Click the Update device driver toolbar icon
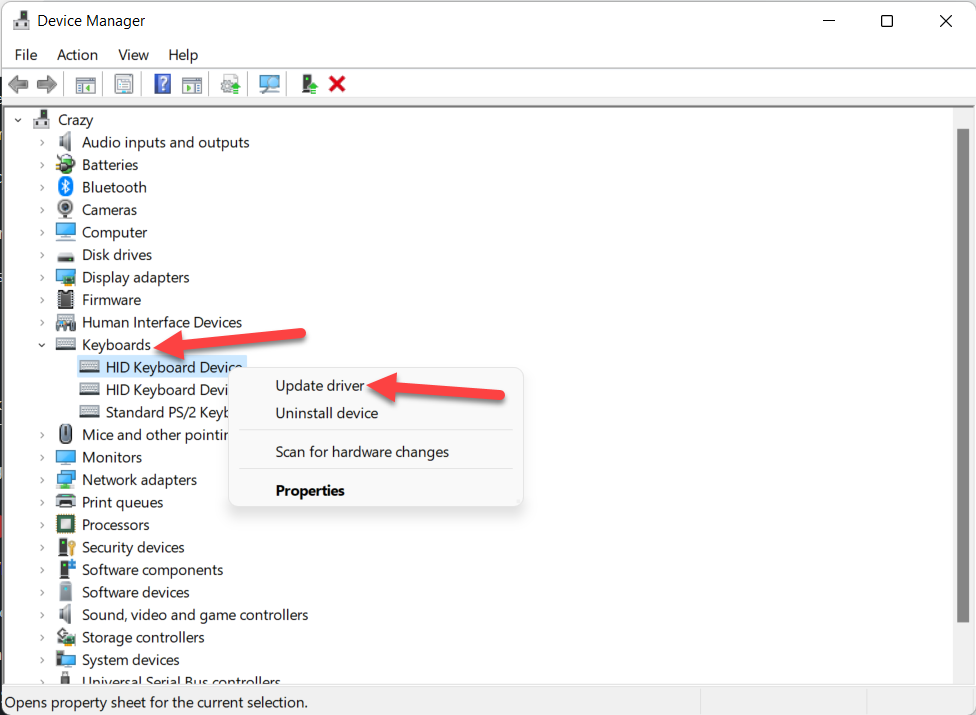Image resolution: width=976 pixels, height=715 pixels. (231, 84)
